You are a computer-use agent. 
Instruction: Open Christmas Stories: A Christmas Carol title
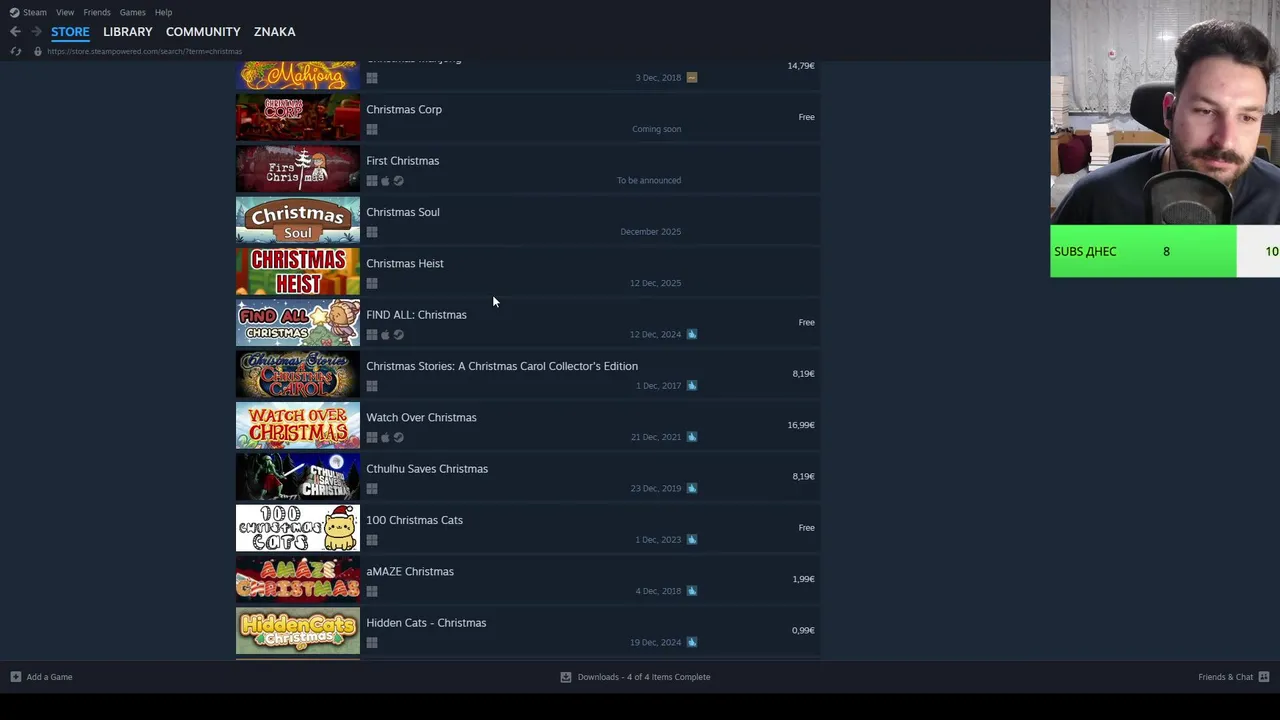point(502,366)
